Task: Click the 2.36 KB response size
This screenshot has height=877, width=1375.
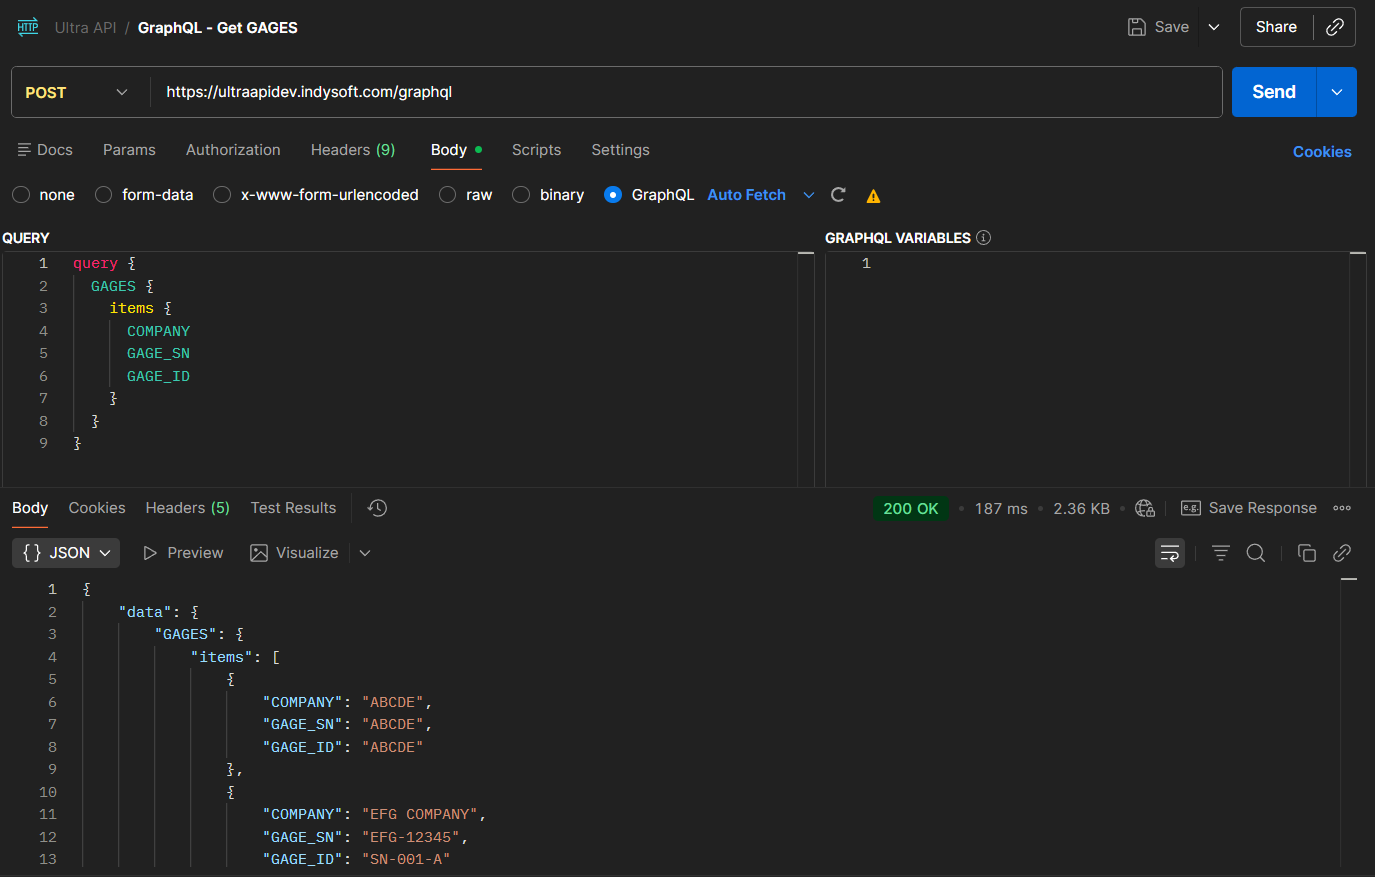Action: point(1081,509)
